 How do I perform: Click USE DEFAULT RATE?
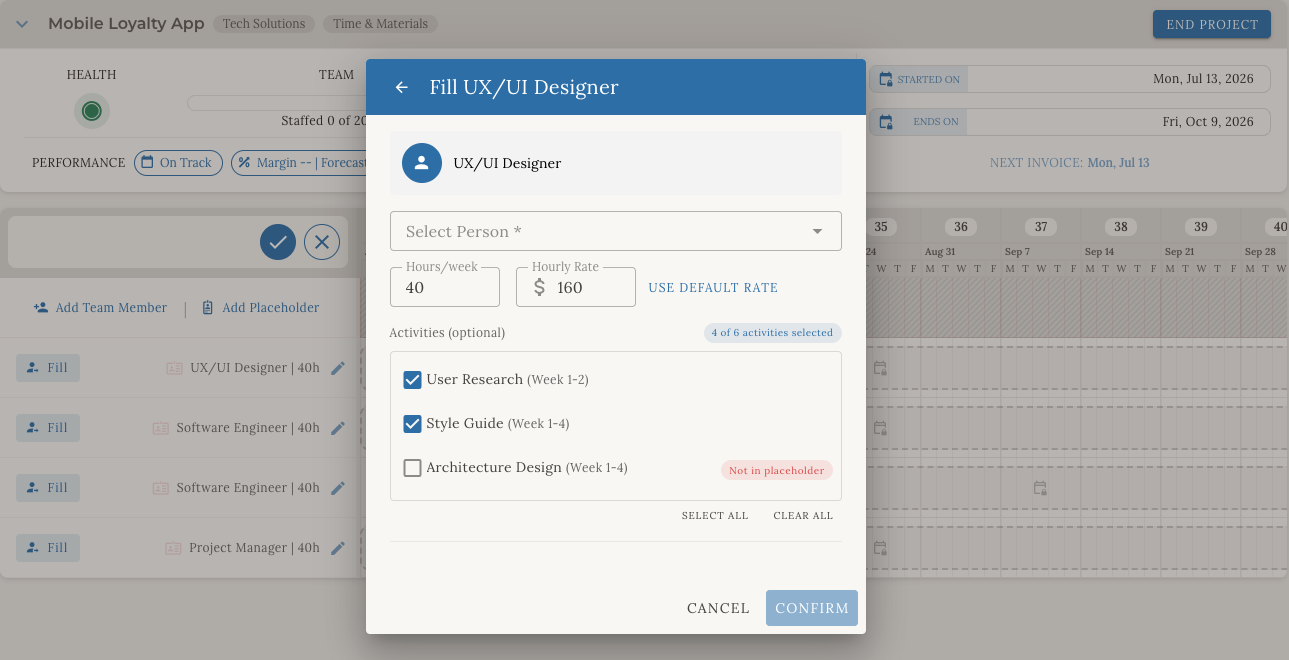[713, 288]
